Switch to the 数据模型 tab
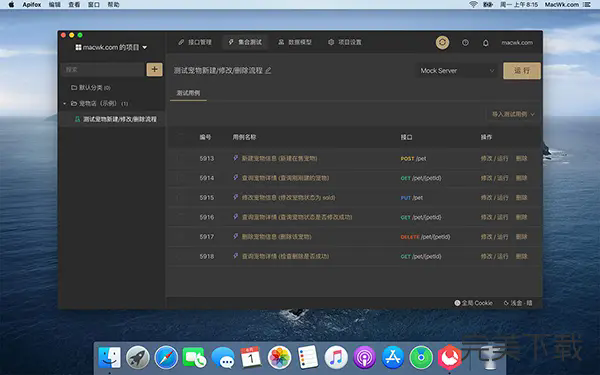 pyautogui.click(x=295, y=42)
